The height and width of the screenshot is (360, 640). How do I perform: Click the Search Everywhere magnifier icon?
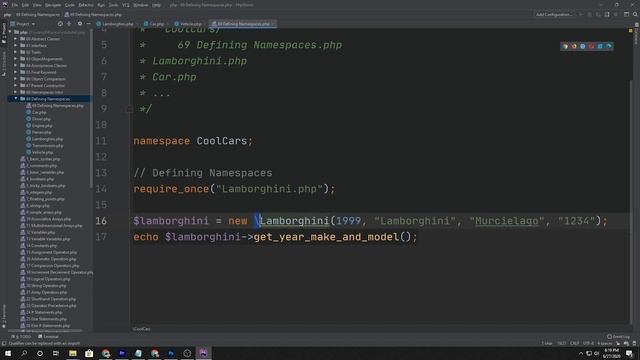click(x=636, y=14)
